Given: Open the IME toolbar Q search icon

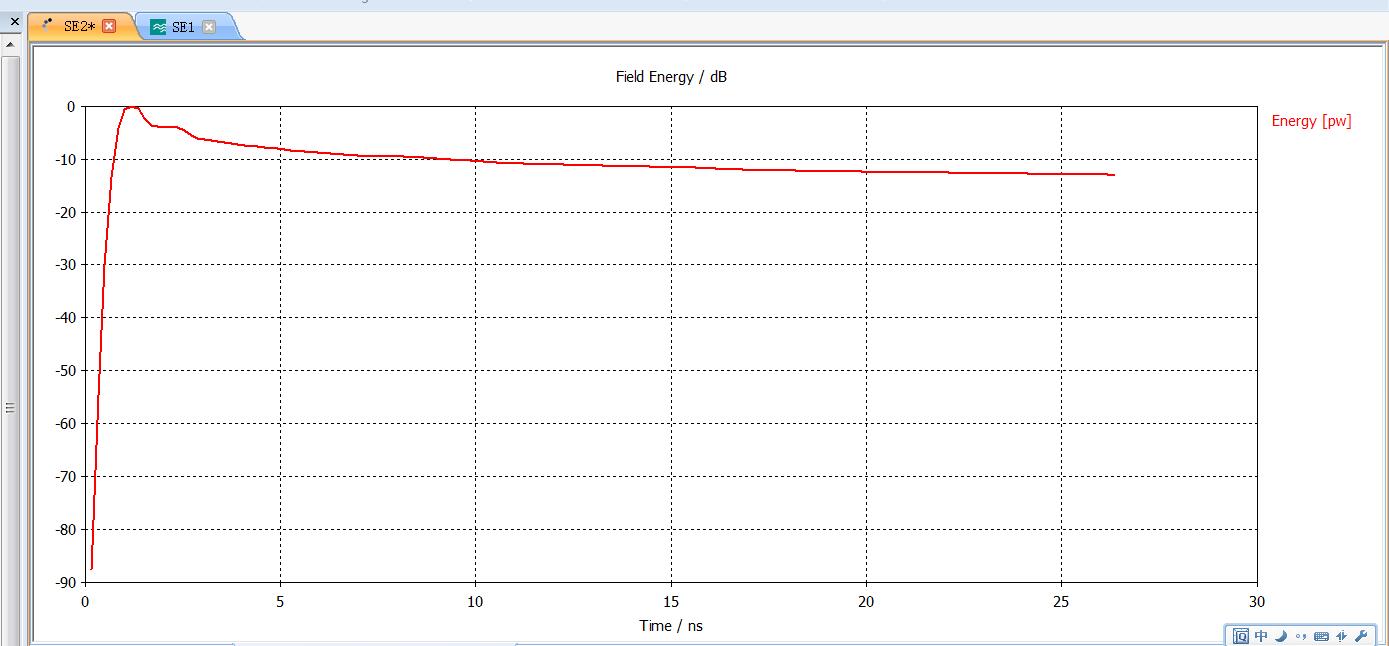Looking at the screenshot, I should [1241, 636].
